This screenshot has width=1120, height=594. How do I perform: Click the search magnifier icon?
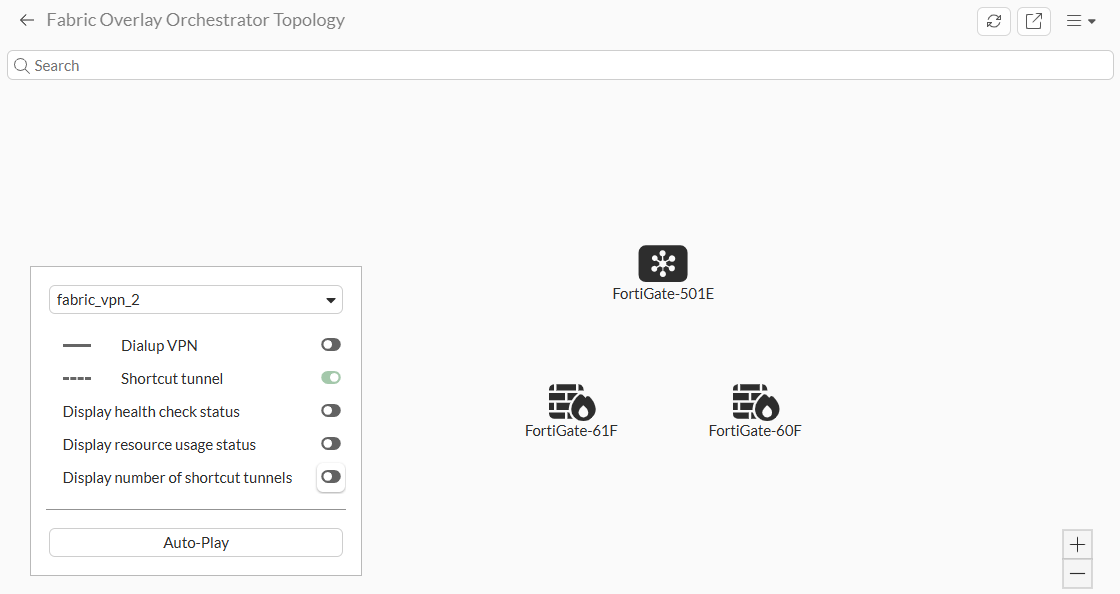21,66
